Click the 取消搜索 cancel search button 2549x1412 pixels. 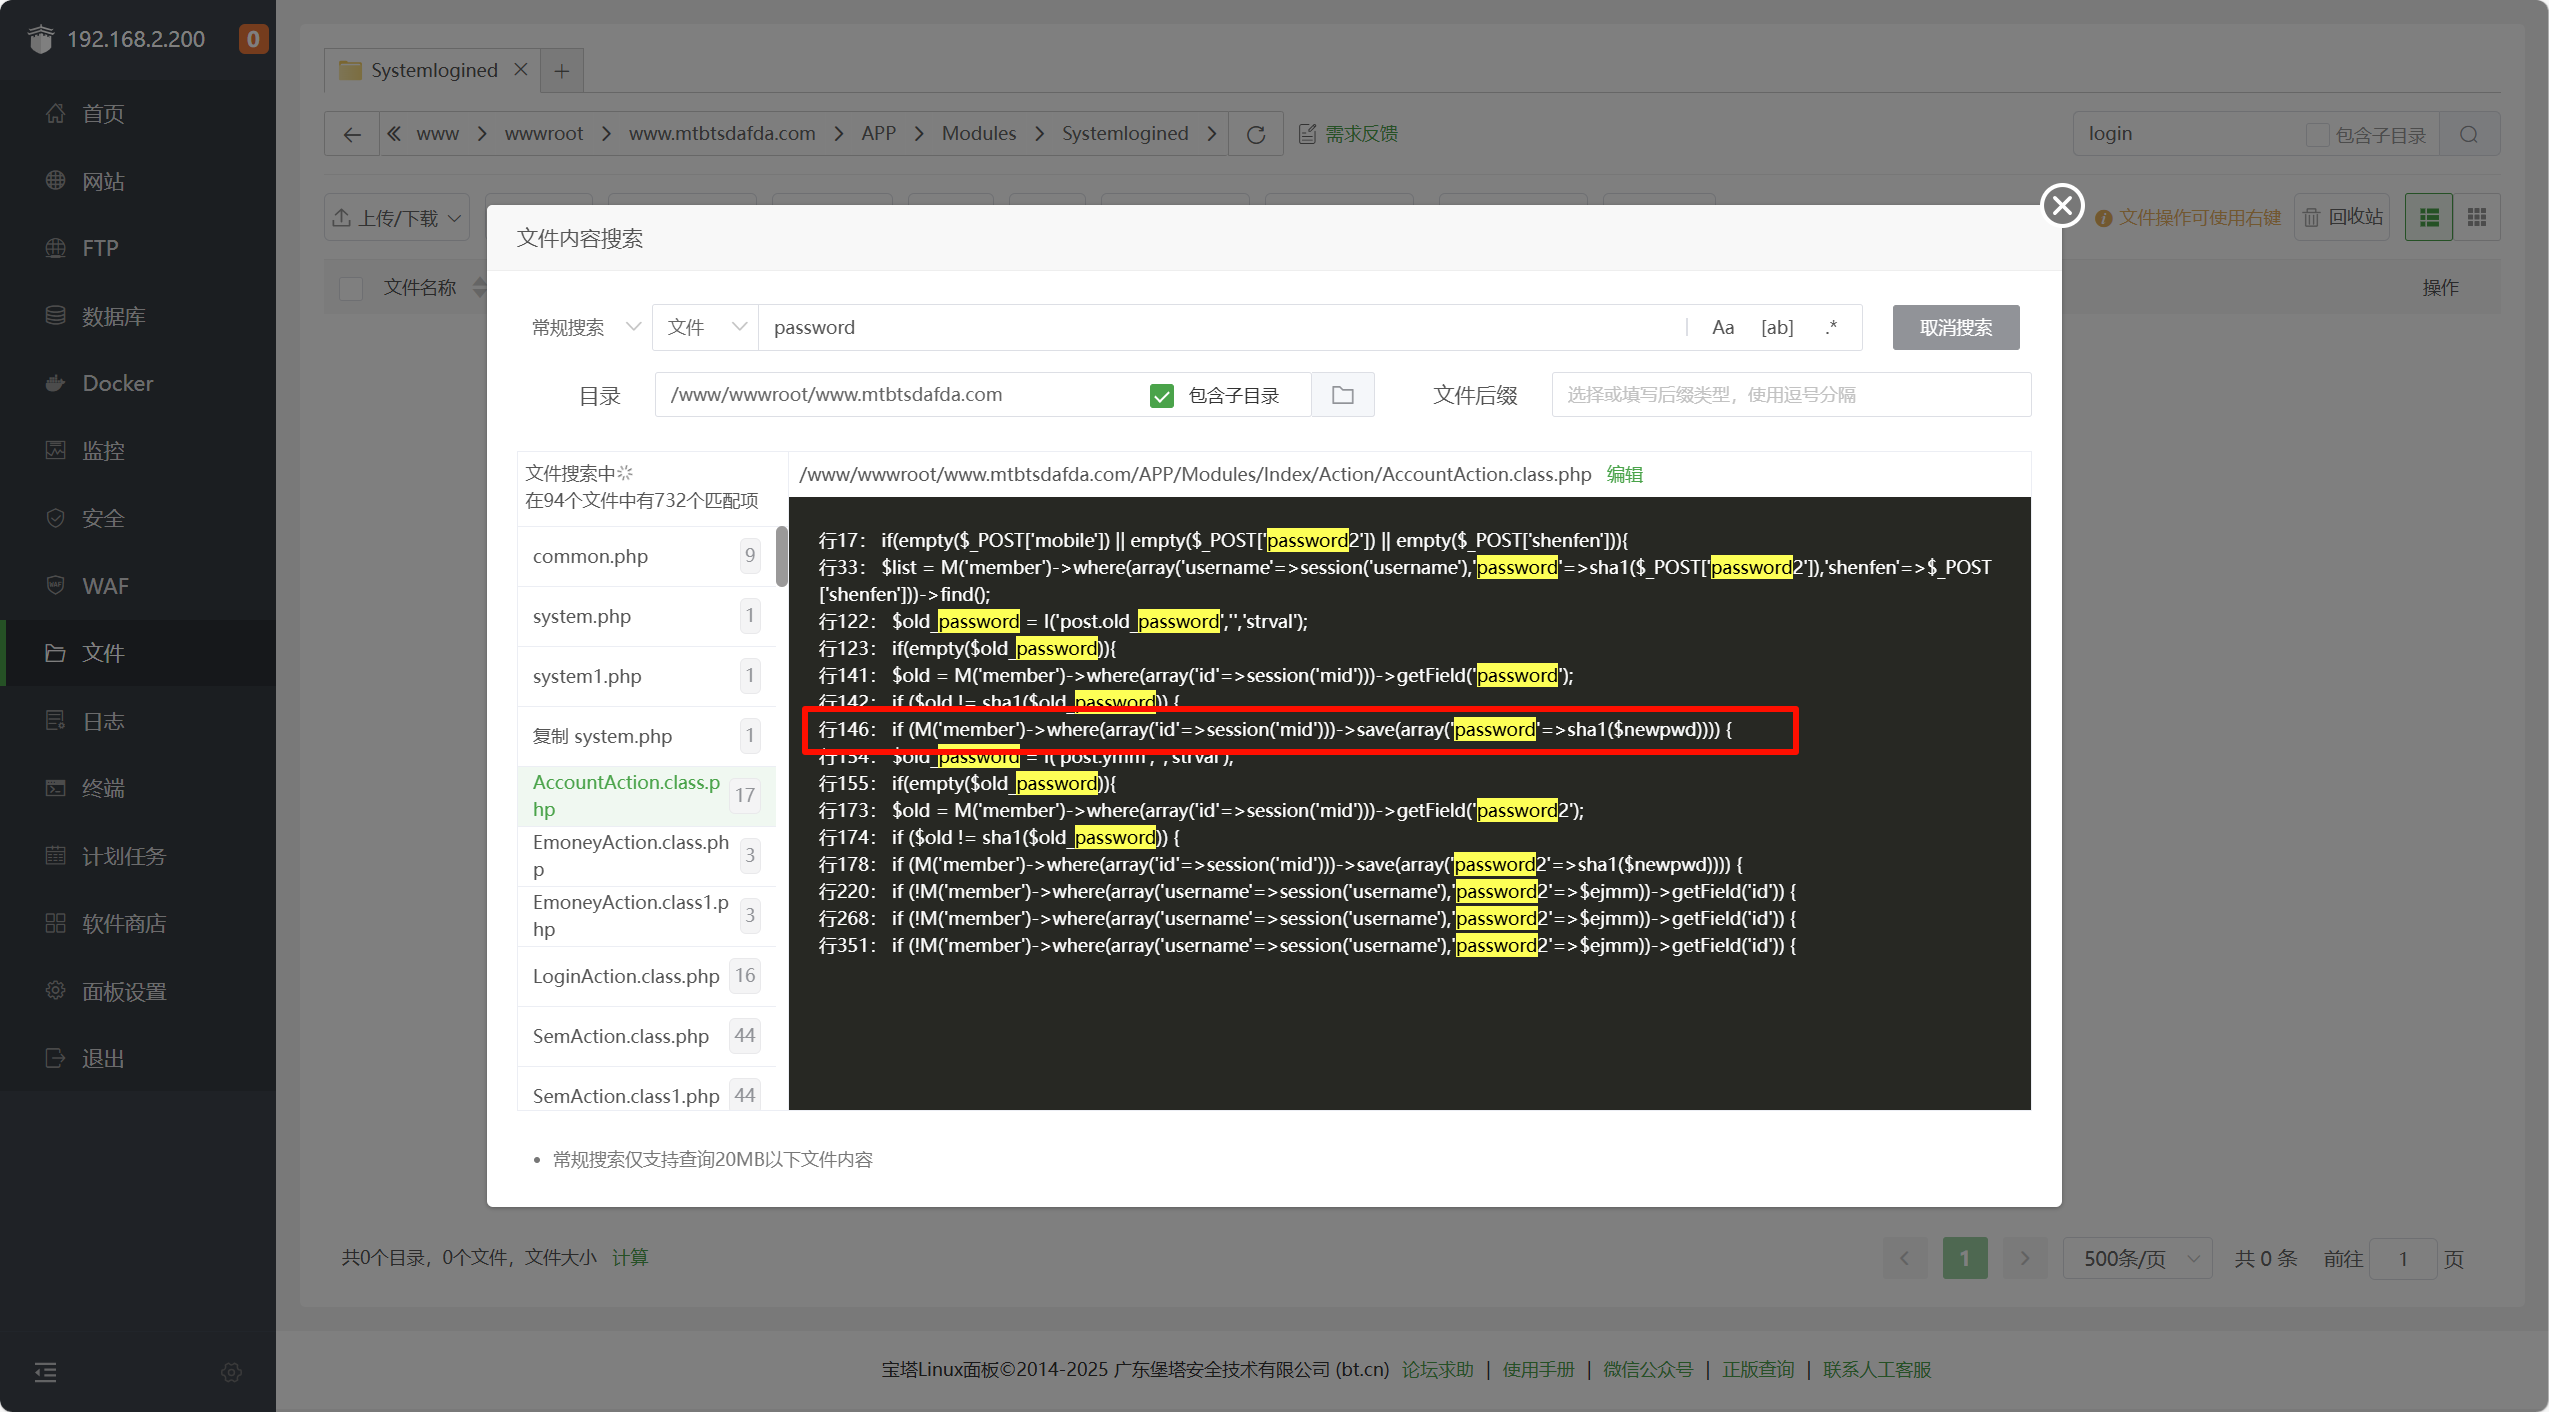(1956, 327)
